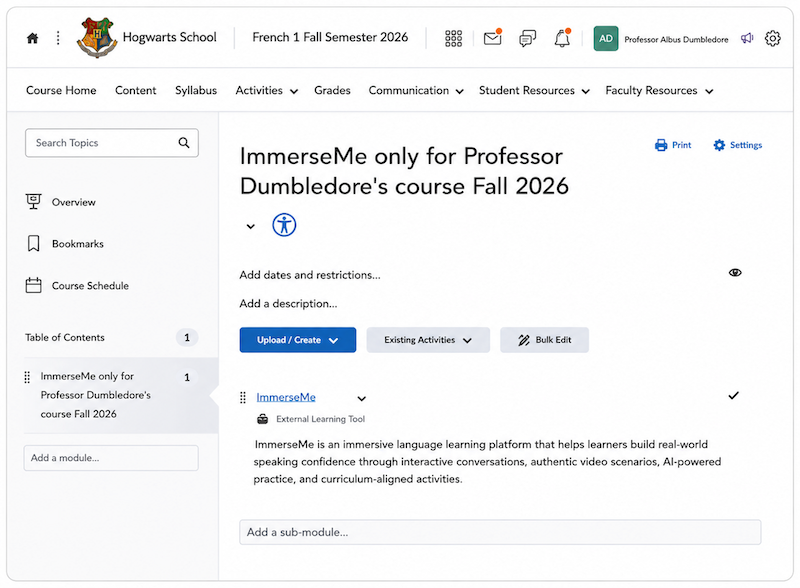Click French 1 Fall Semester 2026 title
The width and height of the screenshot is (800, 588).
pyautogui.click(x=330, y=37)
